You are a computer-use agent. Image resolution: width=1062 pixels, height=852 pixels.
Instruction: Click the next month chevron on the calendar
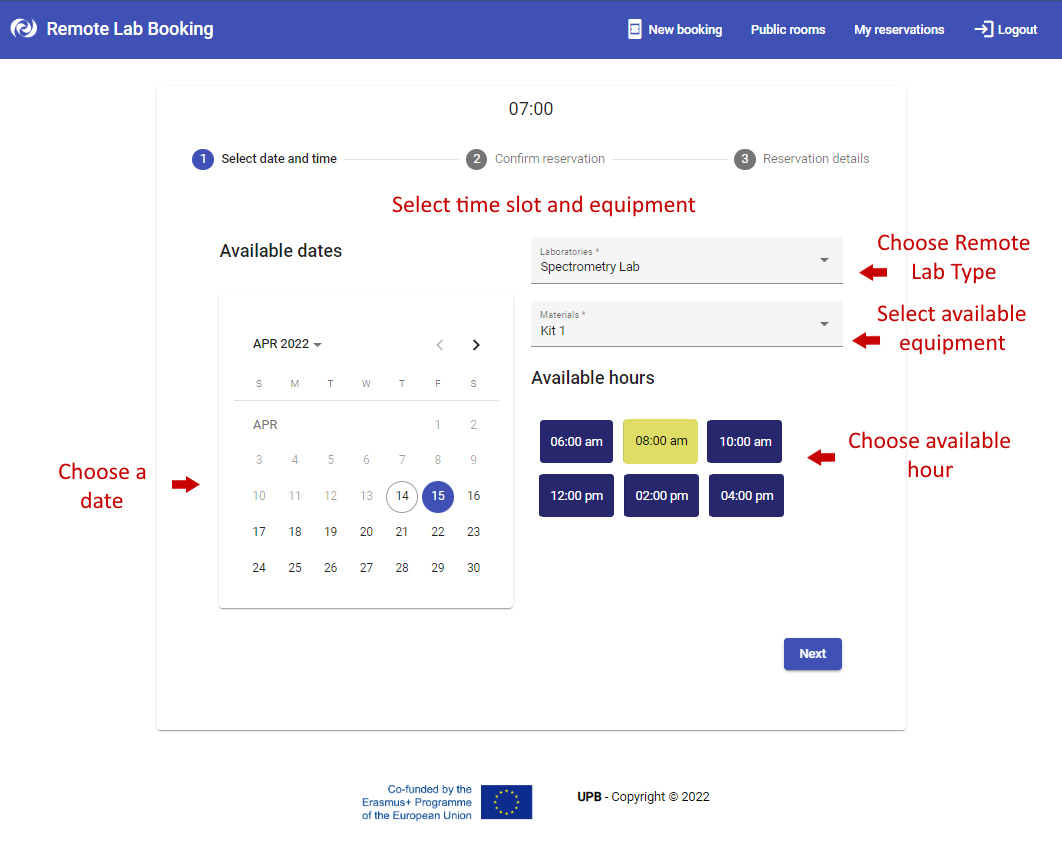(476, 344)
